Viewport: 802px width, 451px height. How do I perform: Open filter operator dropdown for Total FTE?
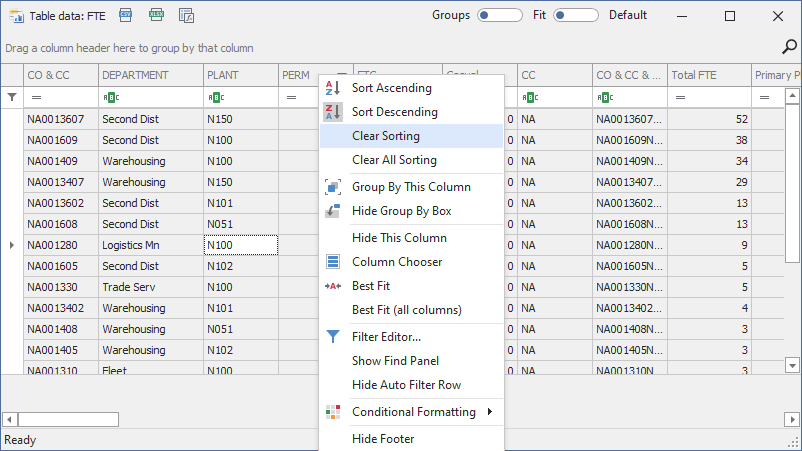pyautogui.click(x=680, y=97)
